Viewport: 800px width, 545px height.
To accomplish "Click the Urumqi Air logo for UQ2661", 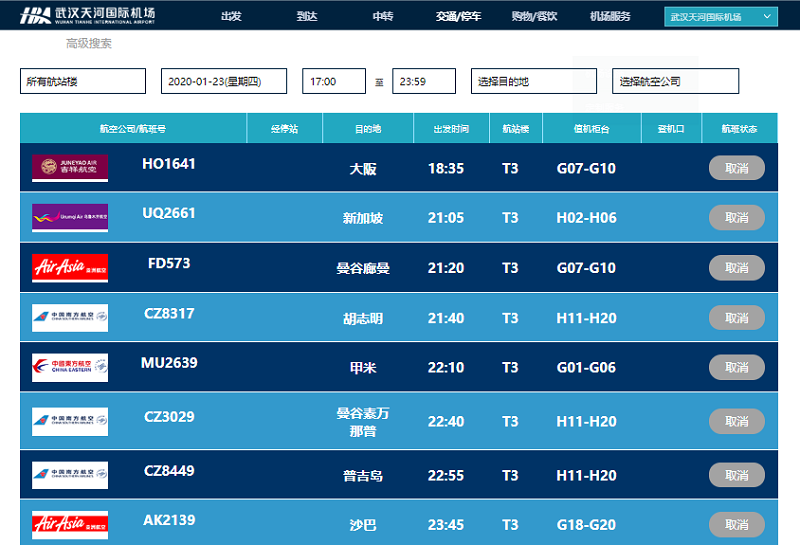I will pos(70,217).
